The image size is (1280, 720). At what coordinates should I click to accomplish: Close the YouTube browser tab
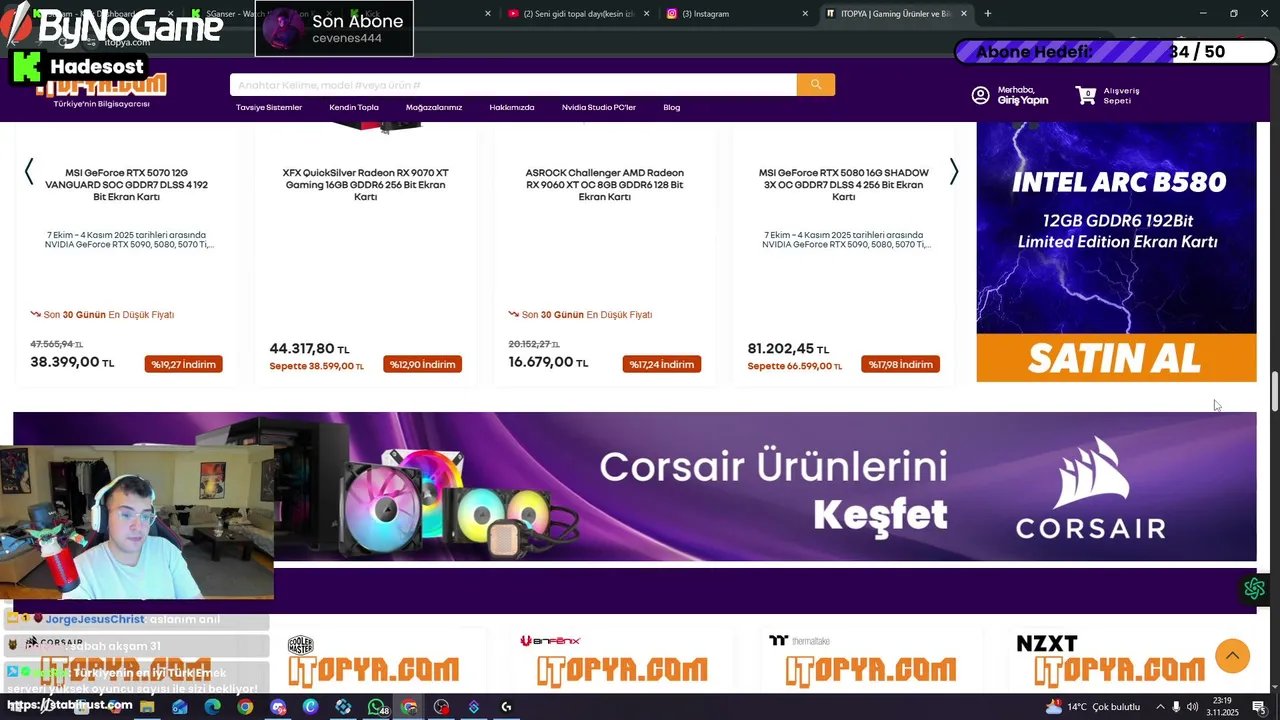pyautogui.click(x=646, y=14)
